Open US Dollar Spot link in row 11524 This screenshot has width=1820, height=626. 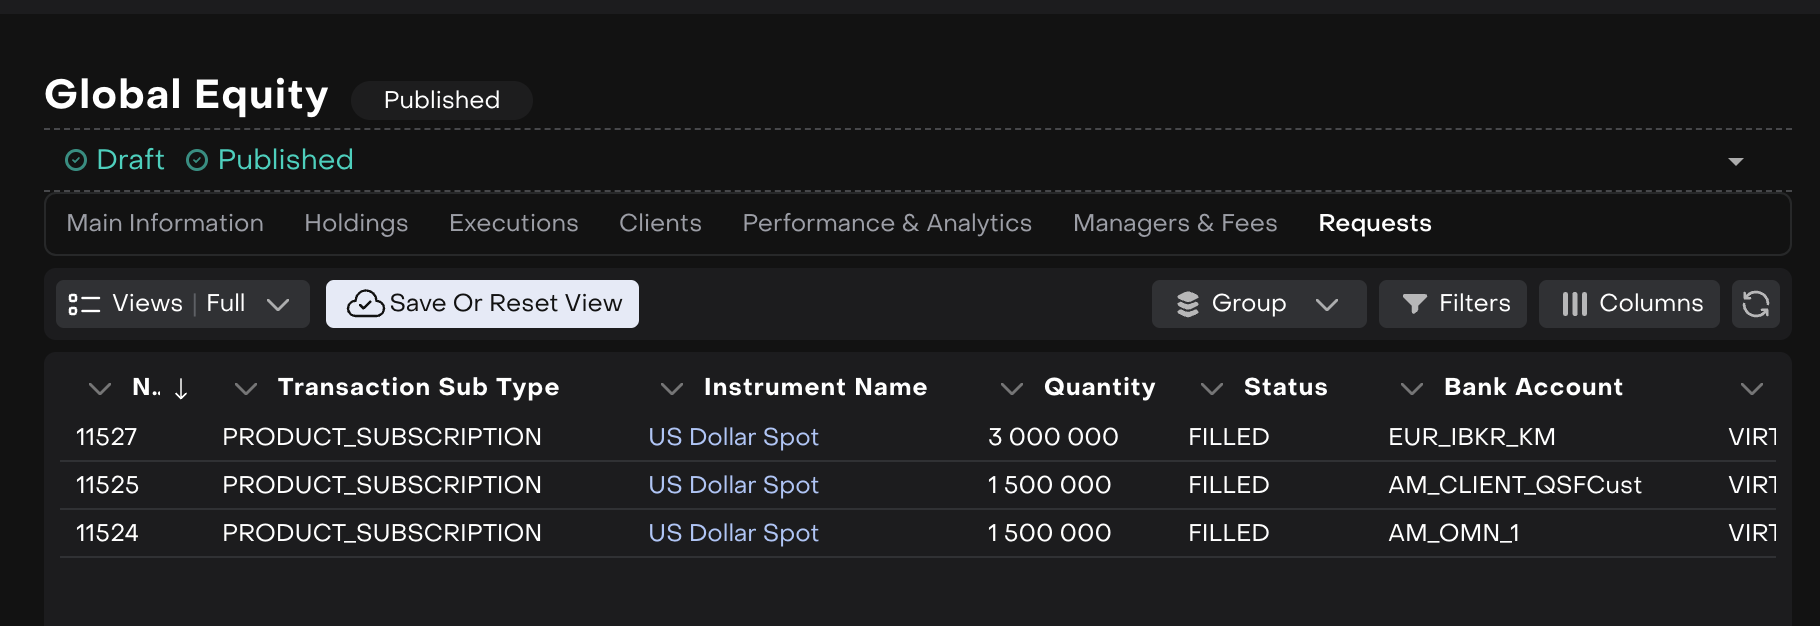[733, 533]
